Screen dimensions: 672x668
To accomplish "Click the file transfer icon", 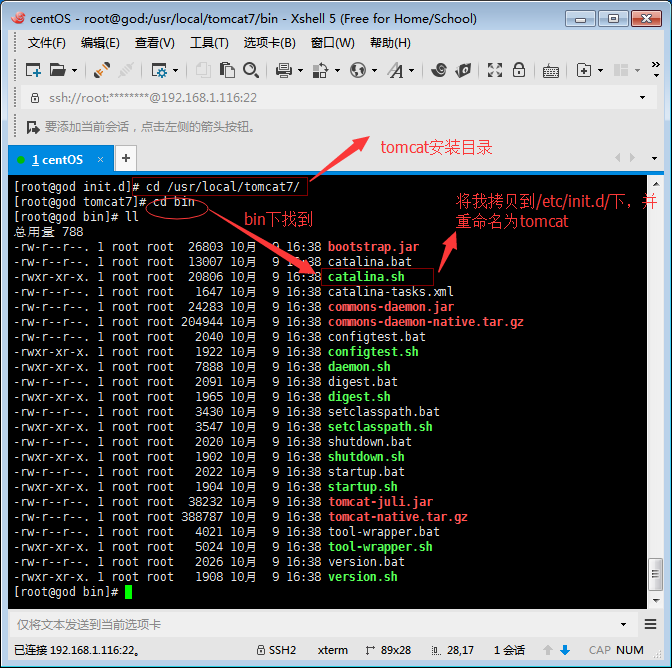I will point(320,70).
